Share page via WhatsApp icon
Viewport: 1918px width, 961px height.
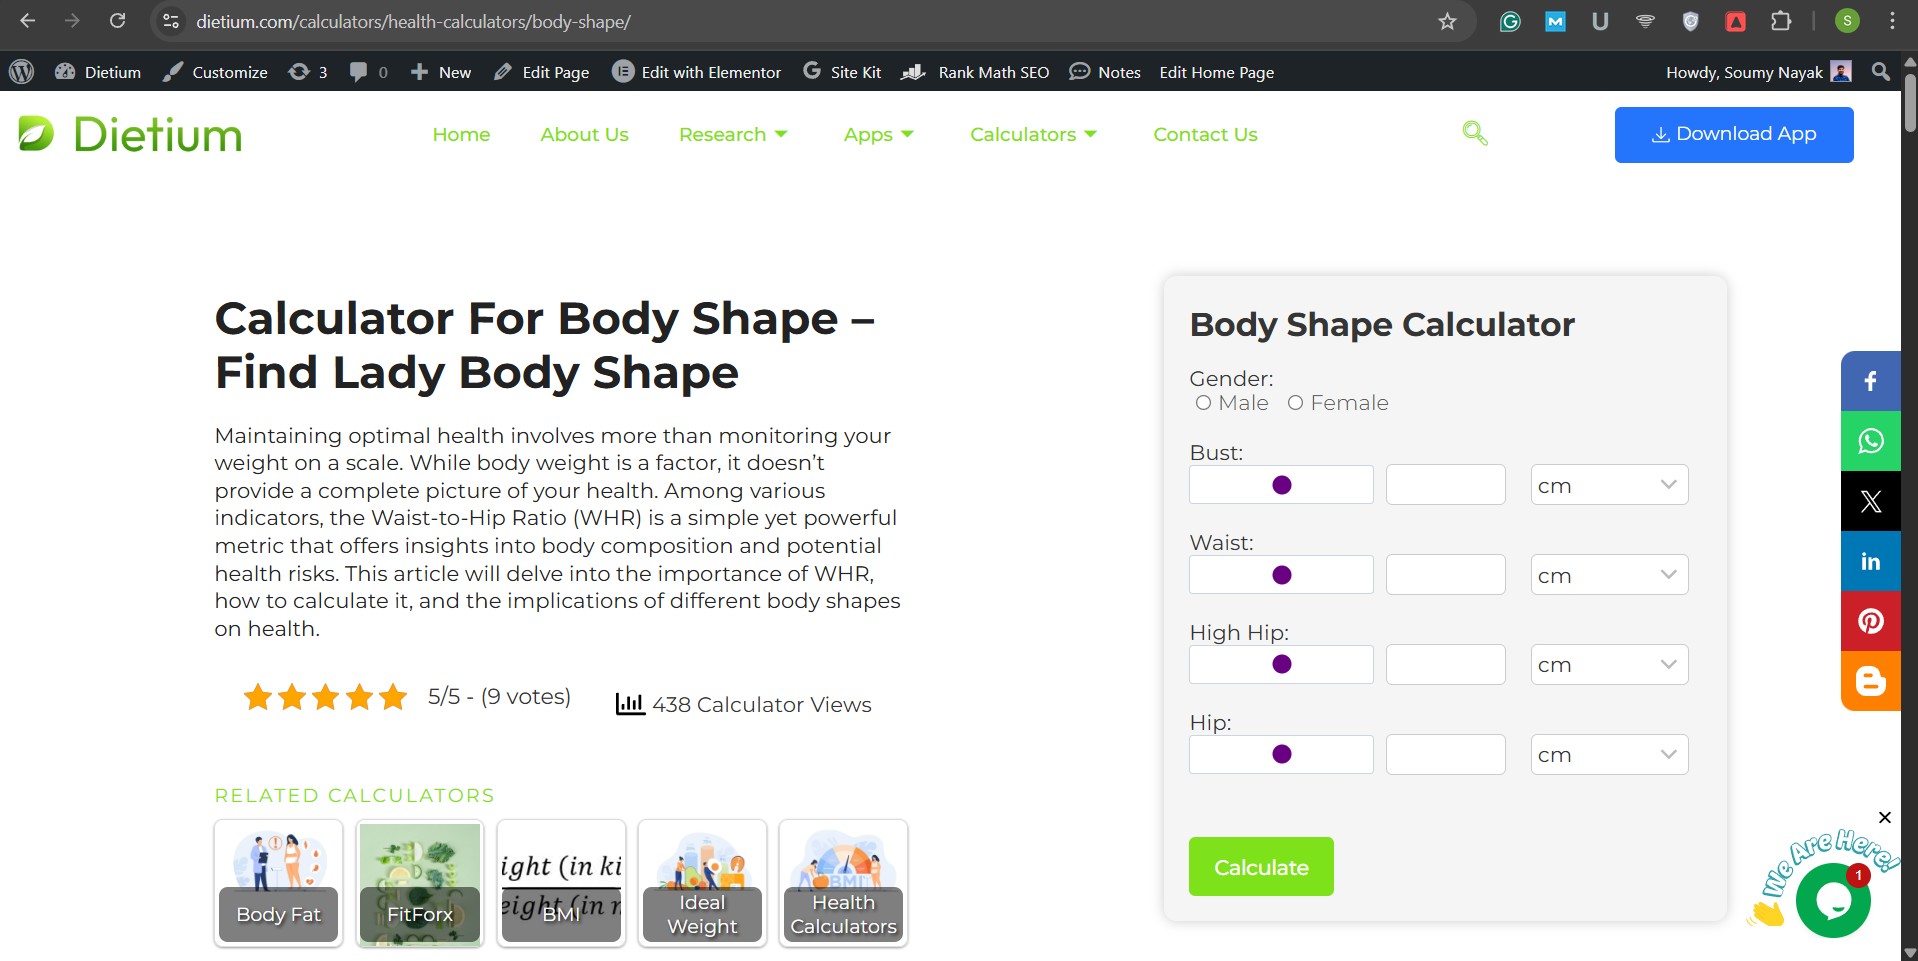[1870, 441]
